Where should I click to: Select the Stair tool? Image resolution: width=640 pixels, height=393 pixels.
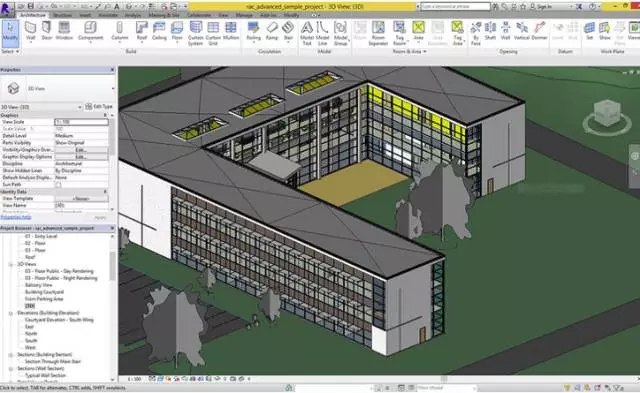point(289,31)
